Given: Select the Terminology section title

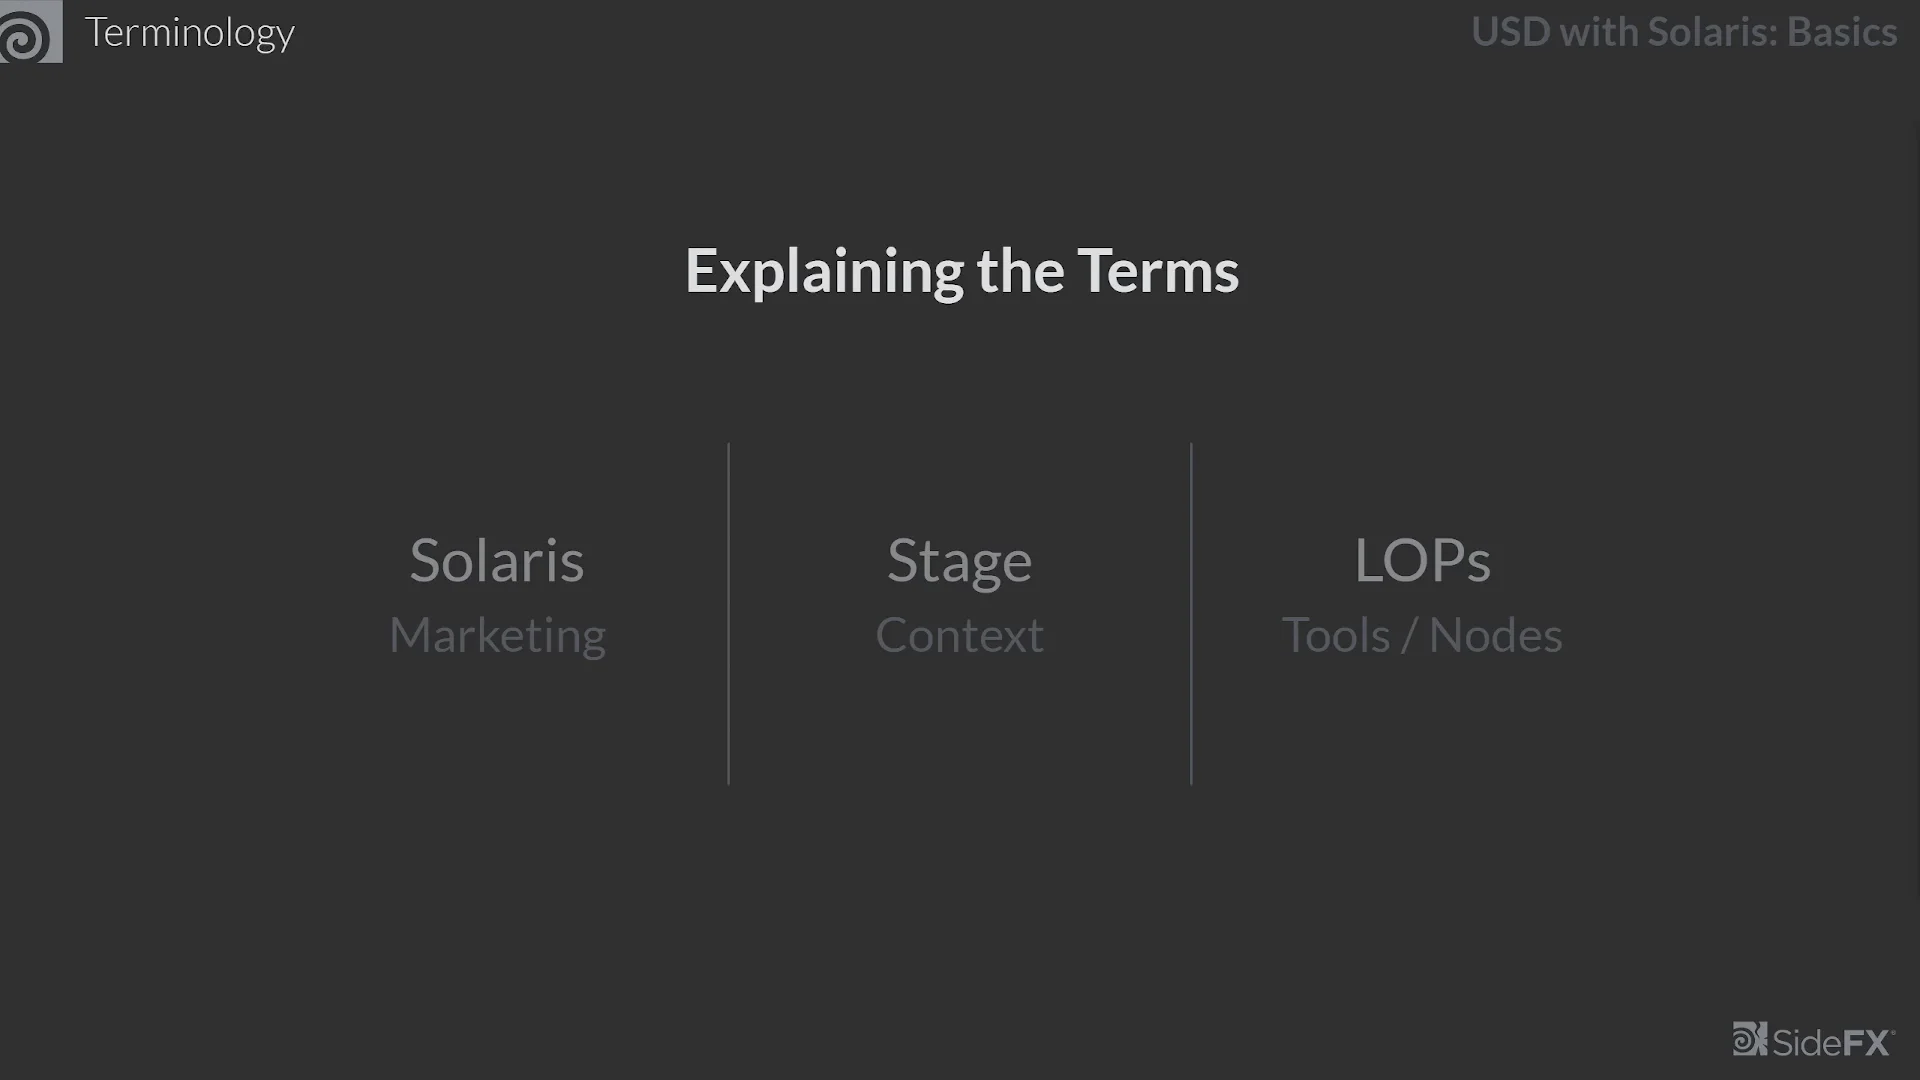Looking at the screenshot, I should click(x=189, y=33).
